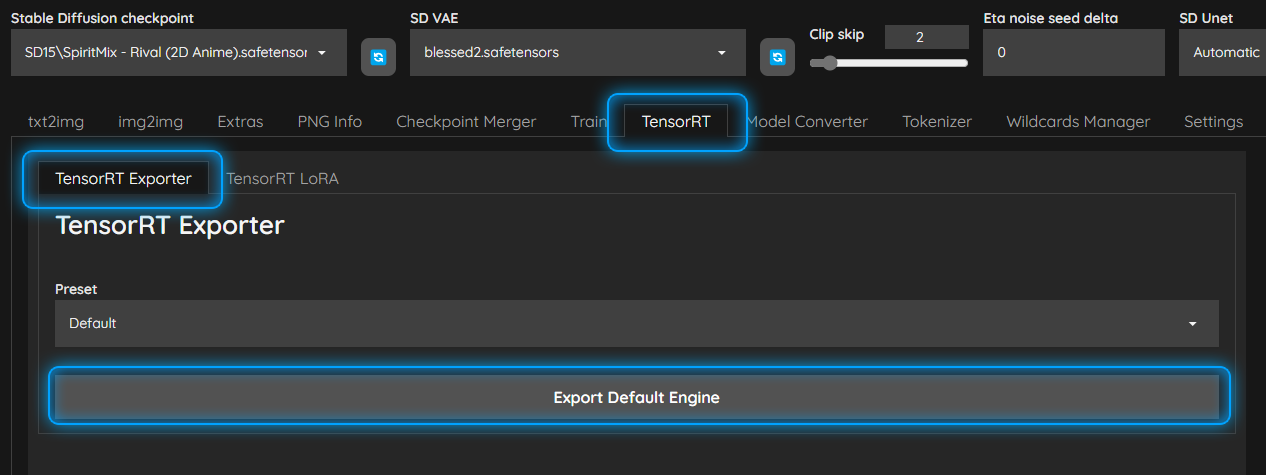Click the Eta noise seed delta field
1266x475 pixels.
pyautogui.click(x=1074, y=53)
